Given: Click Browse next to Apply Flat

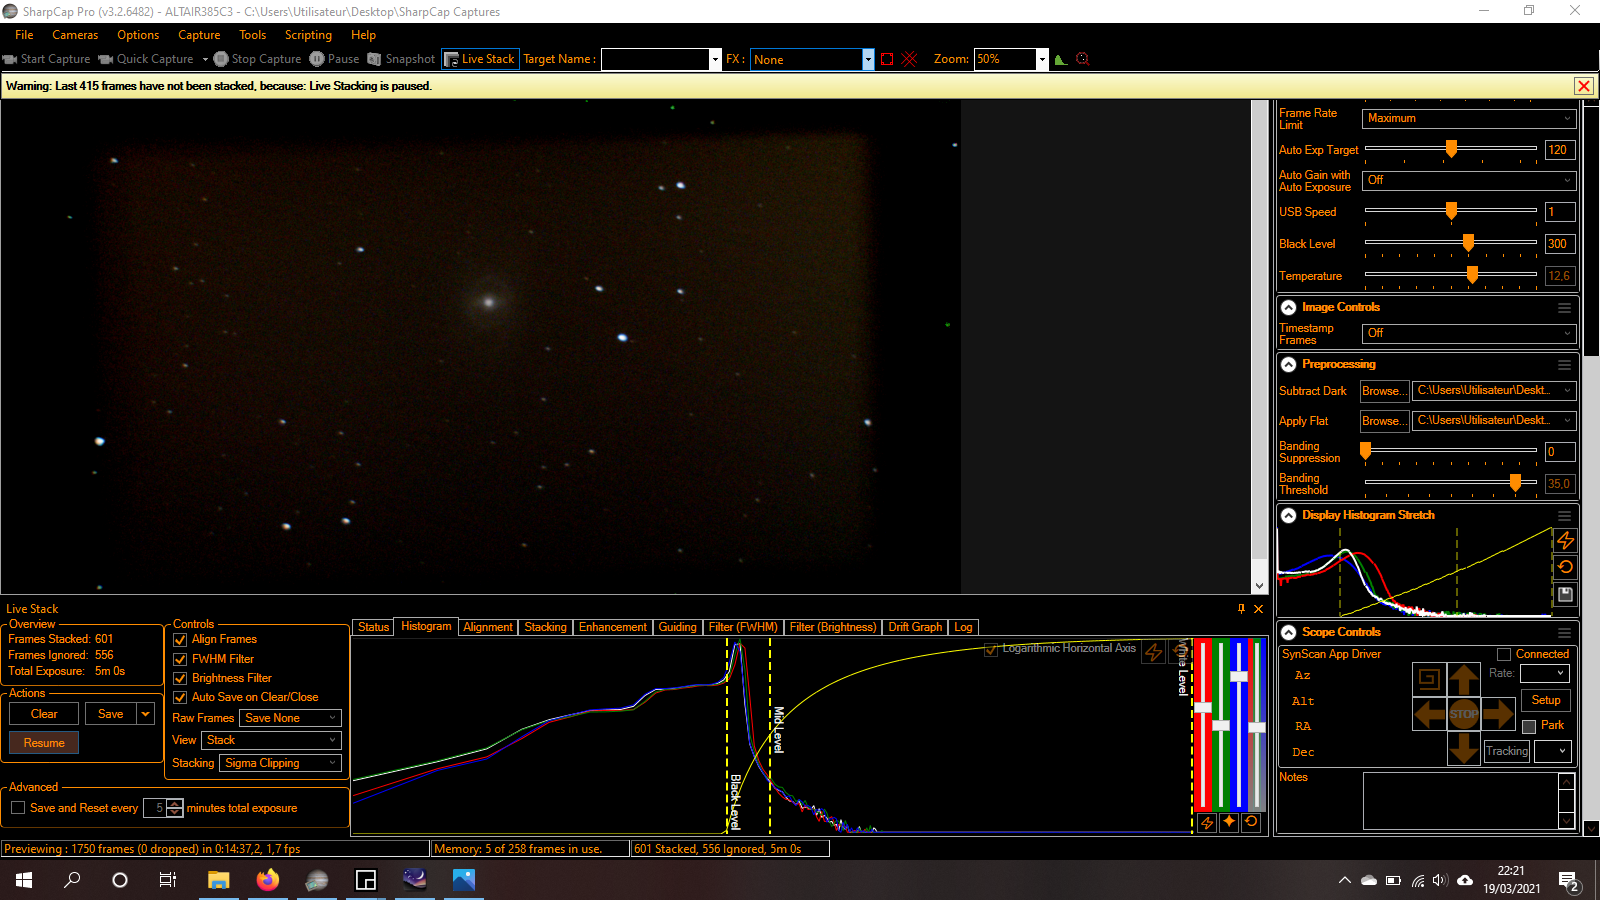Looking at the screenshot, I should 1384,421.
